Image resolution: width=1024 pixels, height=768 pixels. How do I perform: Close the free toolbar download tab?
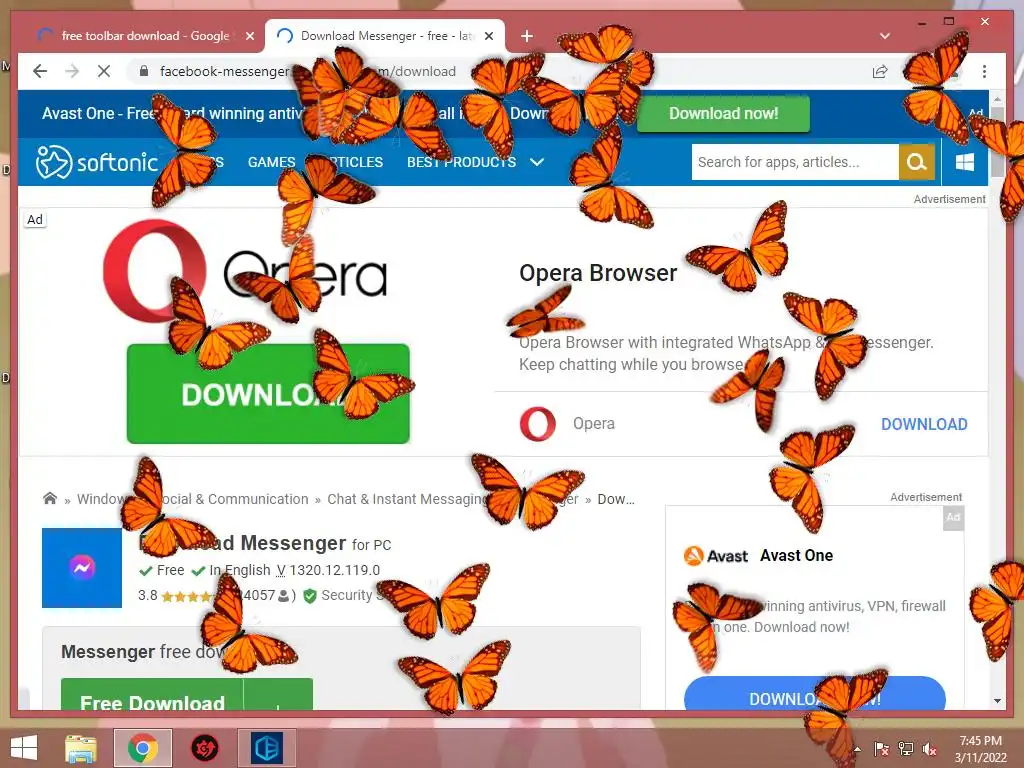[x=249, y=36]
